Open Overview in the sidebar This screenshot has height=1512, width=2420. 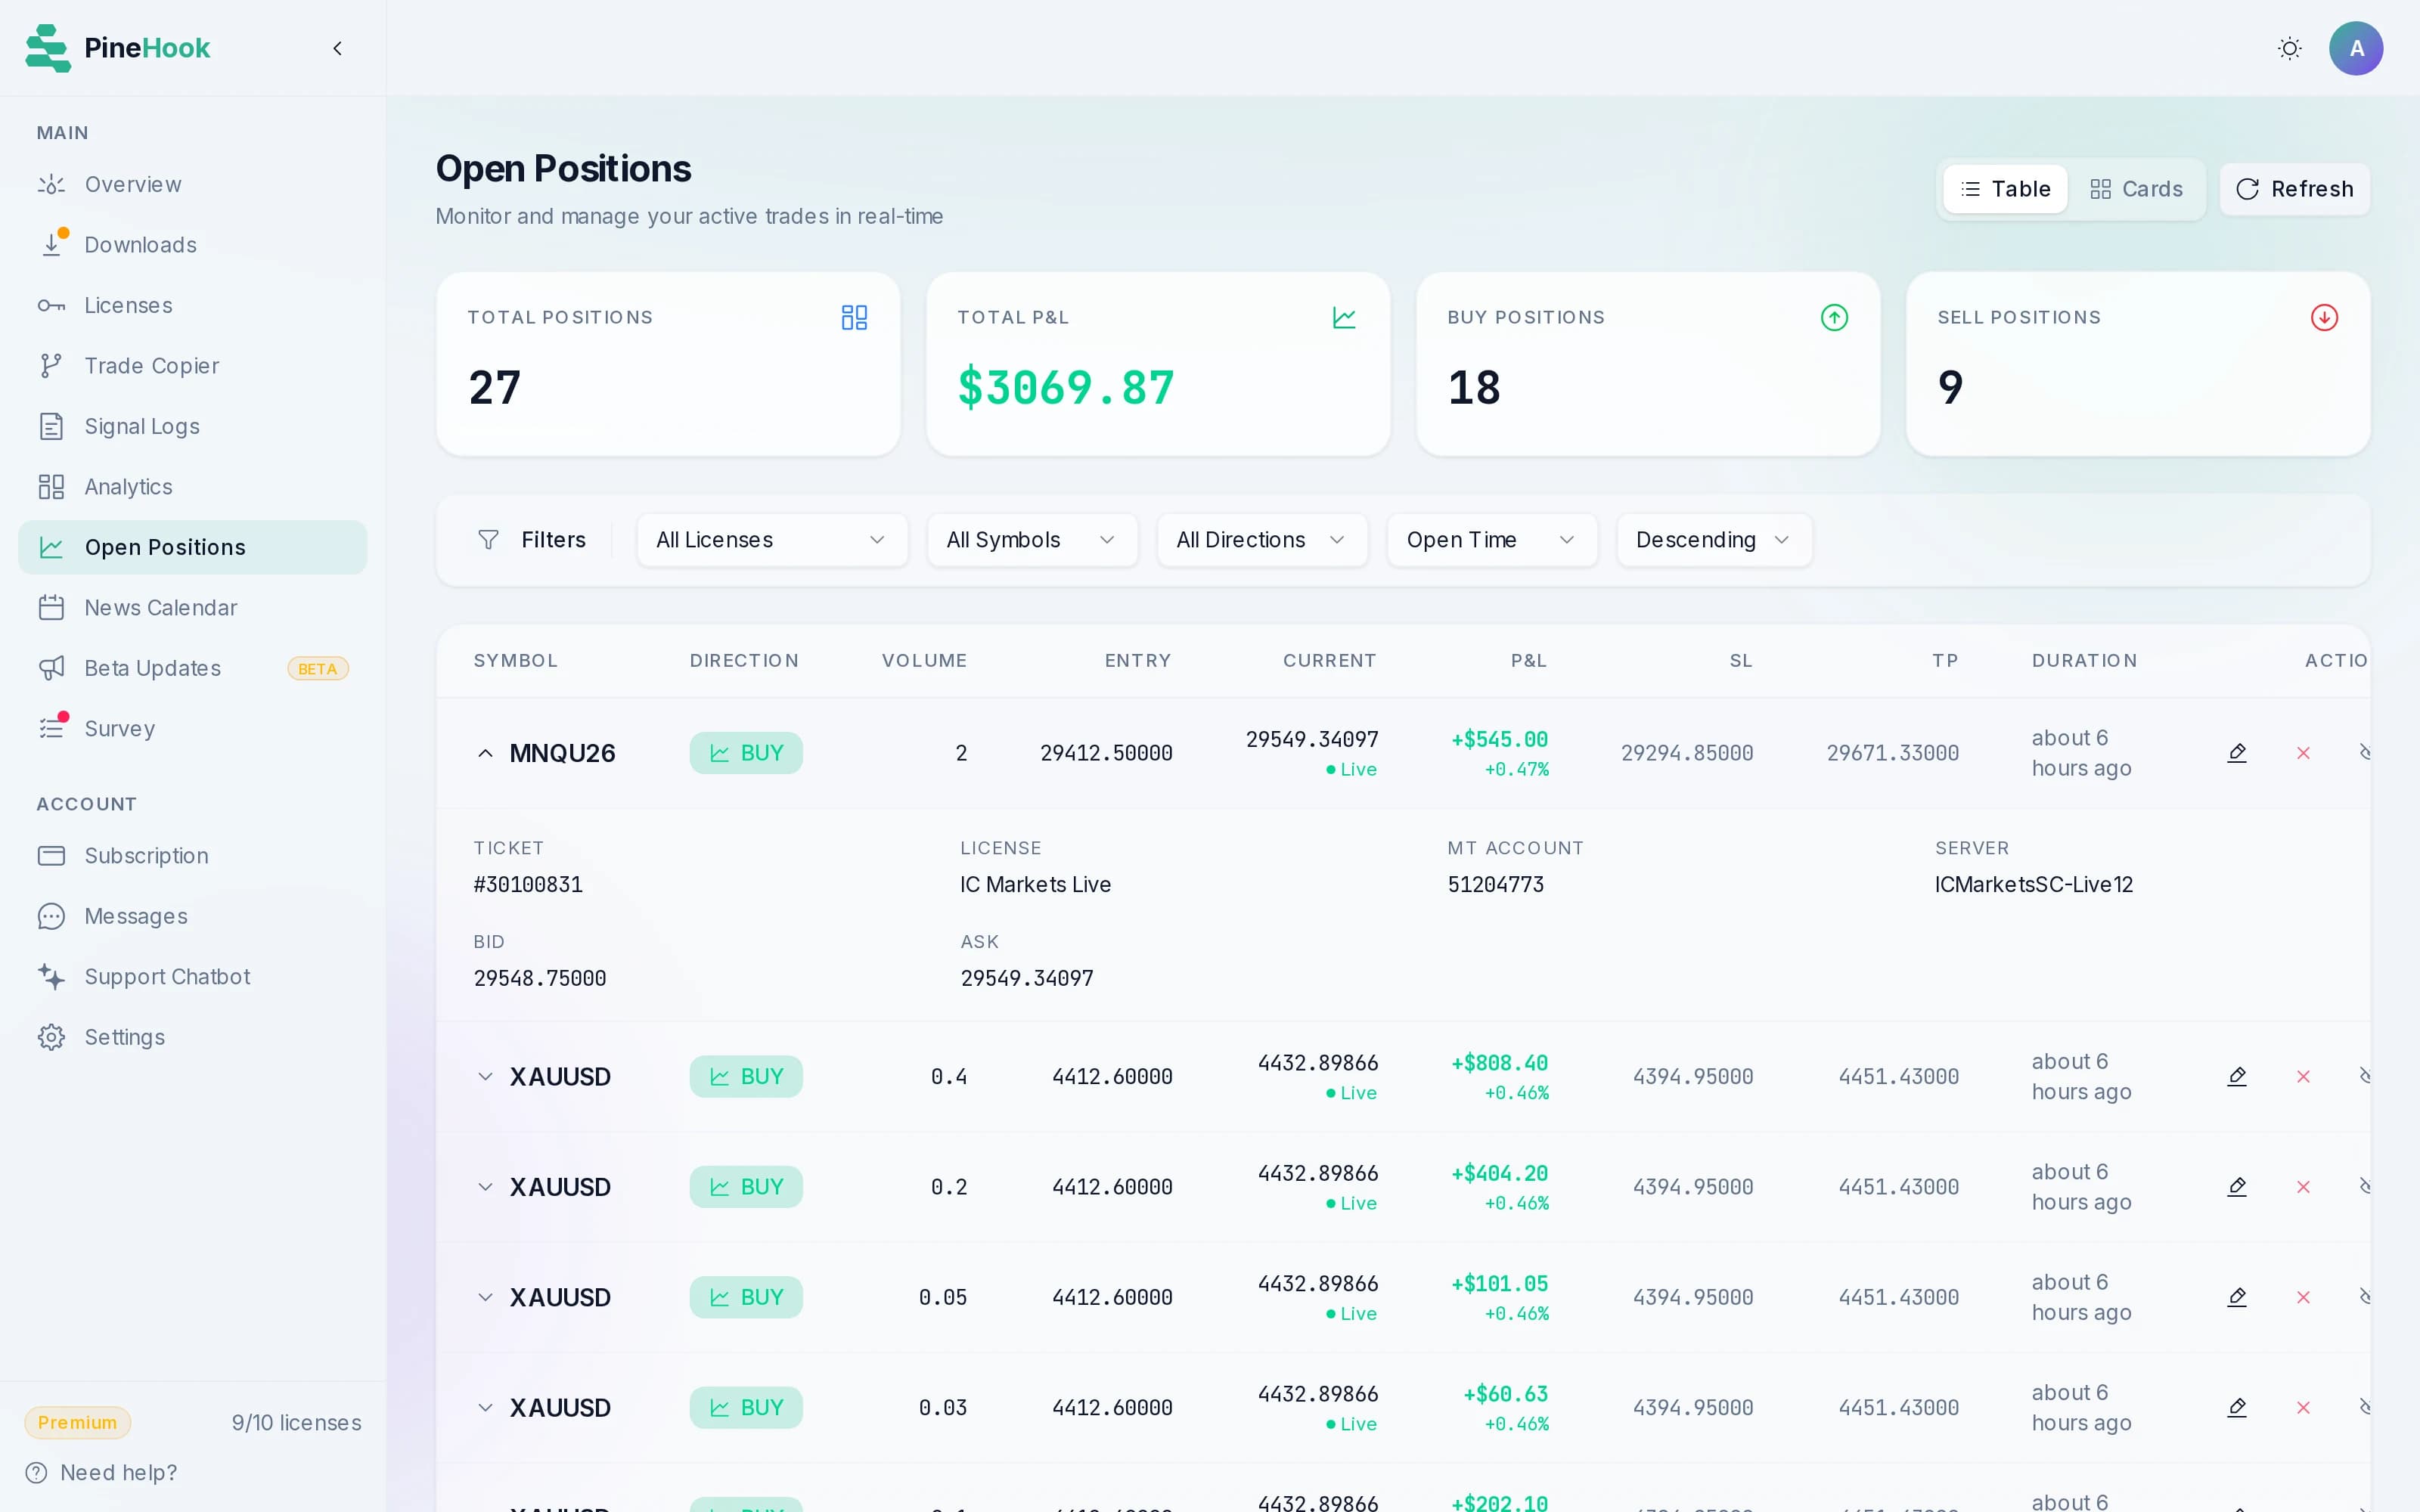[192, 184]
